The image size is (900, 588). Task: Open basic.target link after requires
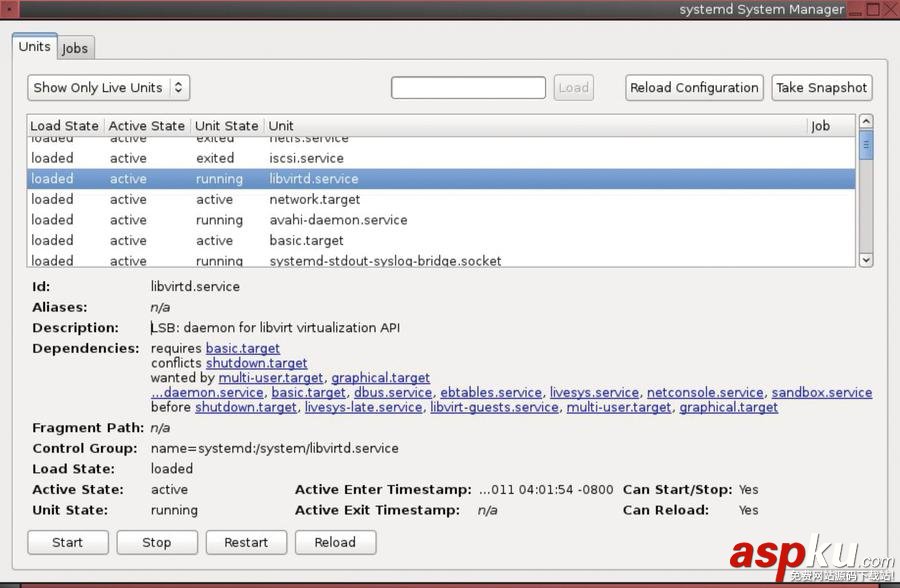pos(243,349)
